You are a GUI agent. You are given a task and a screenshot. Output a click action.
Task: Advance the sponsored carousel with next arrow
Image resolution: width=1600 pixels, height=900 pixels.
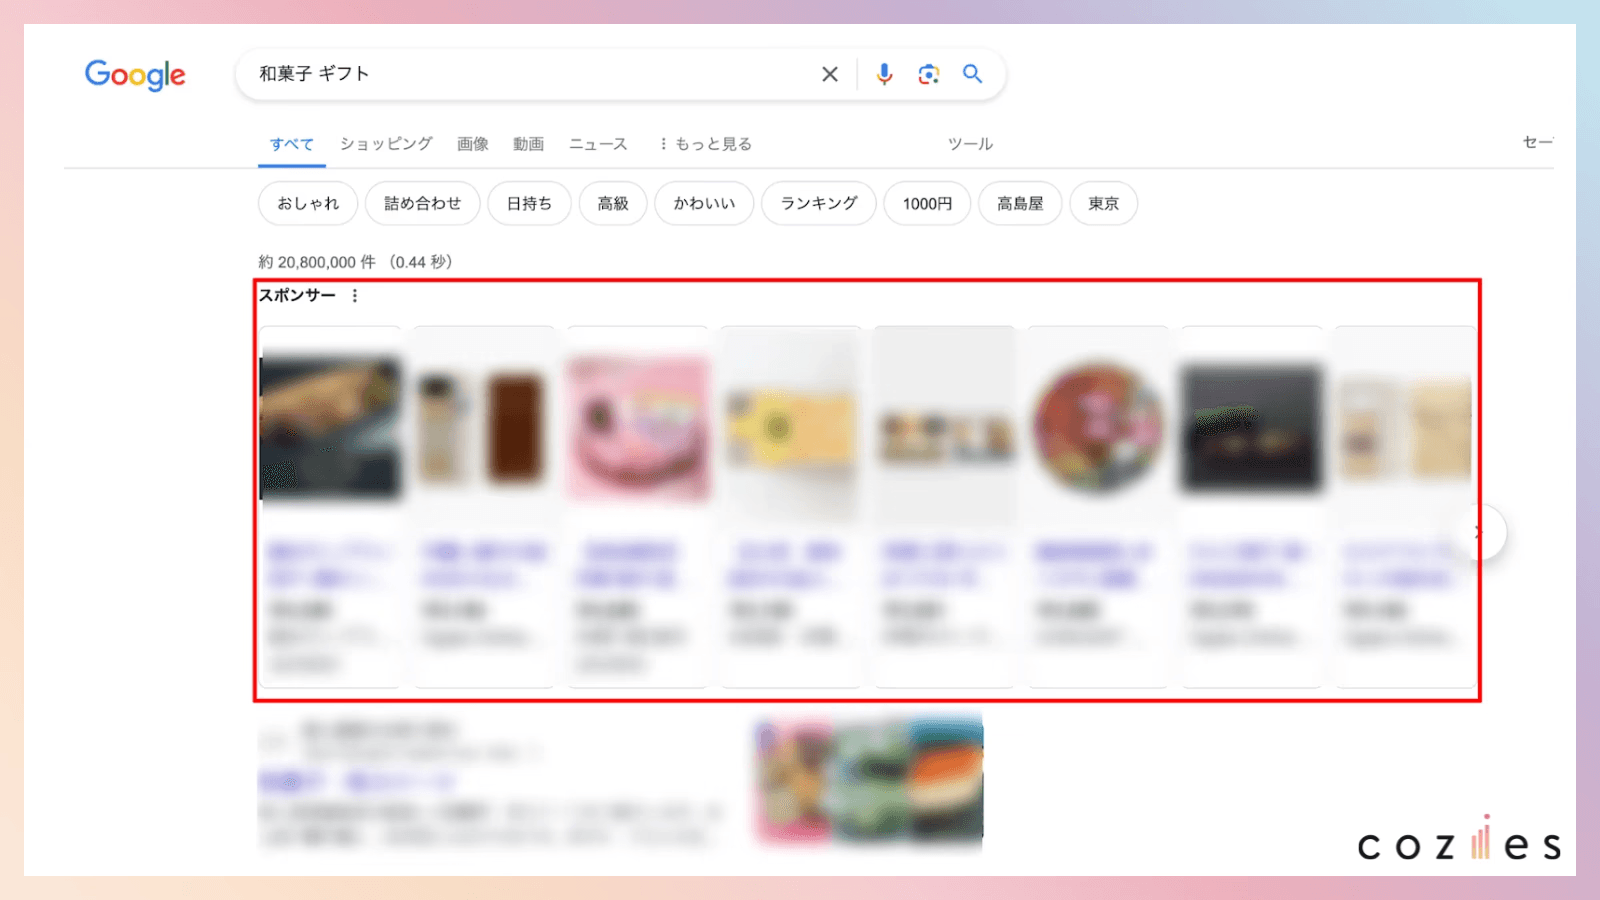click(1480, 533)
